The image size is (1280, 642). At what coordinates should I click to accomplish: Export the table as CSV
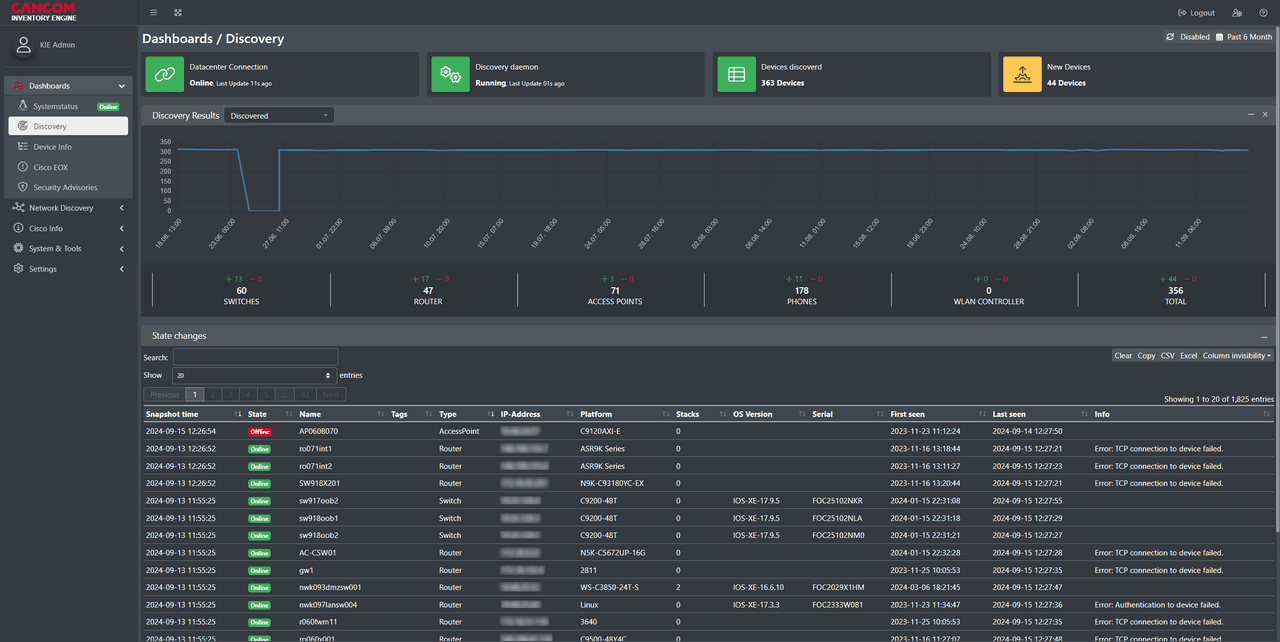tap(1167, 355)
